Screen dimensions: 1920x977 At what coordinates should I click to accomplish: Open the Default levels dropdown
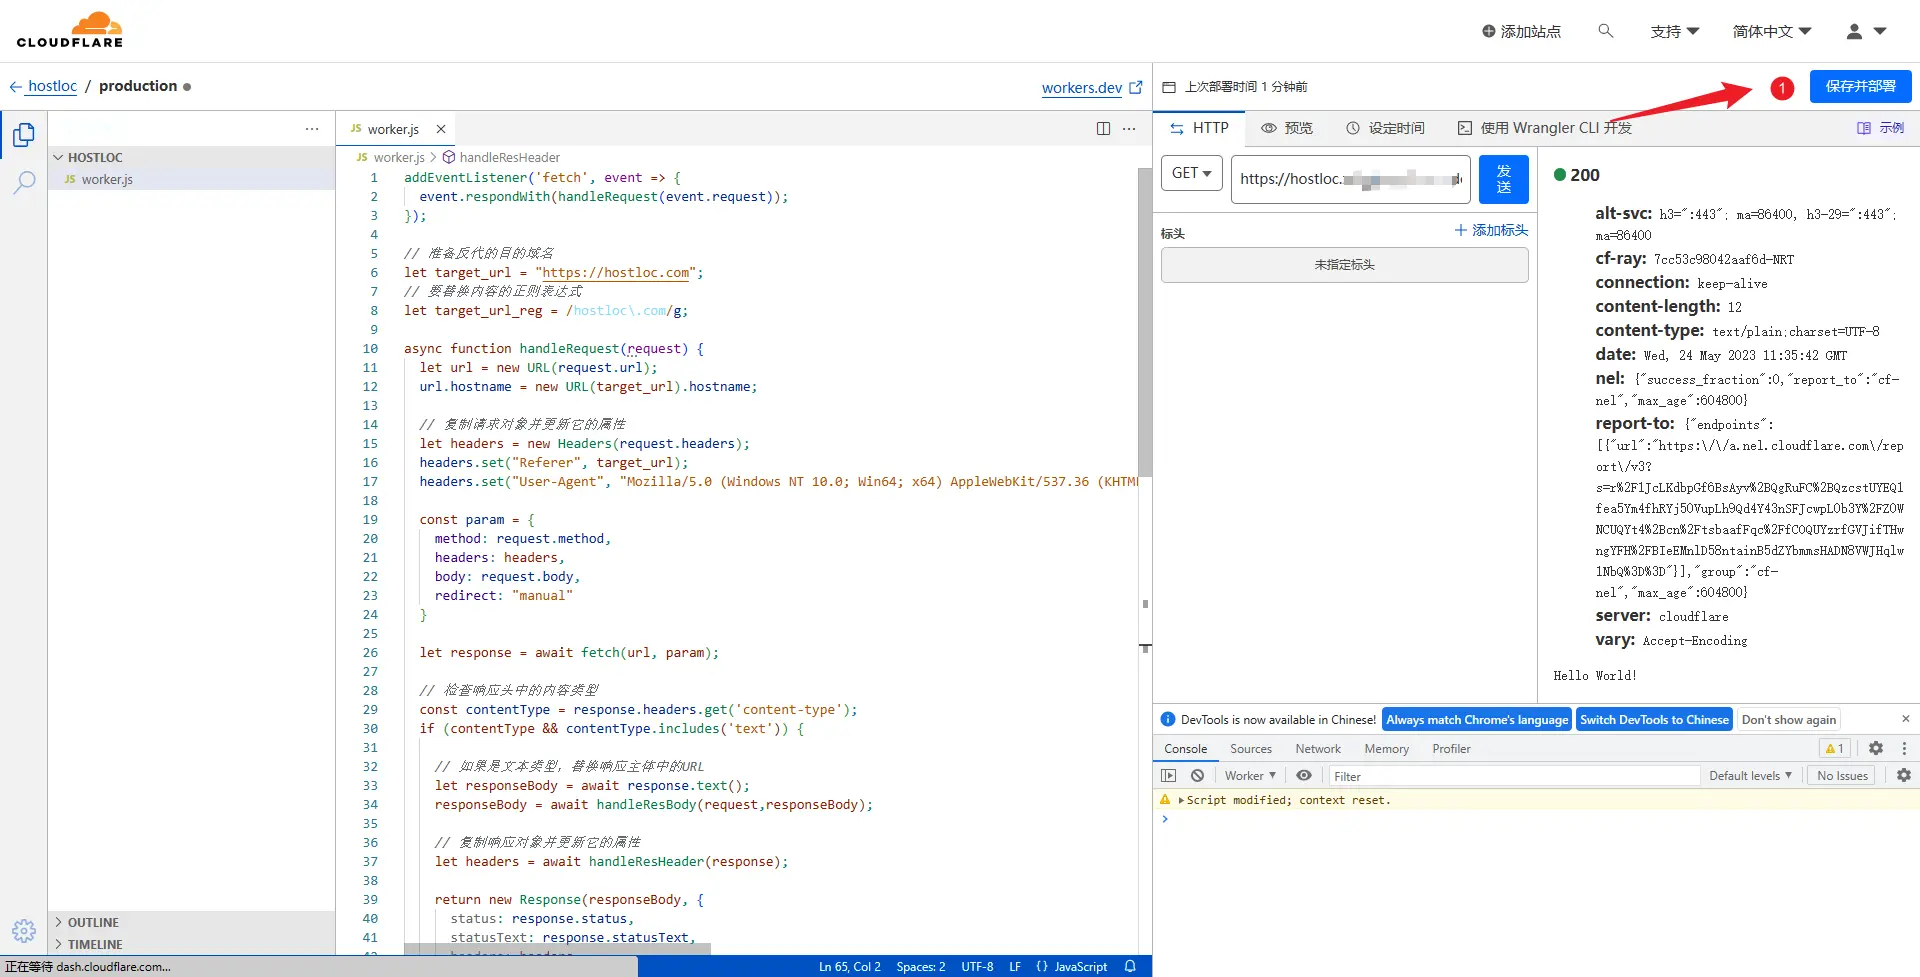pos(1749,775)
